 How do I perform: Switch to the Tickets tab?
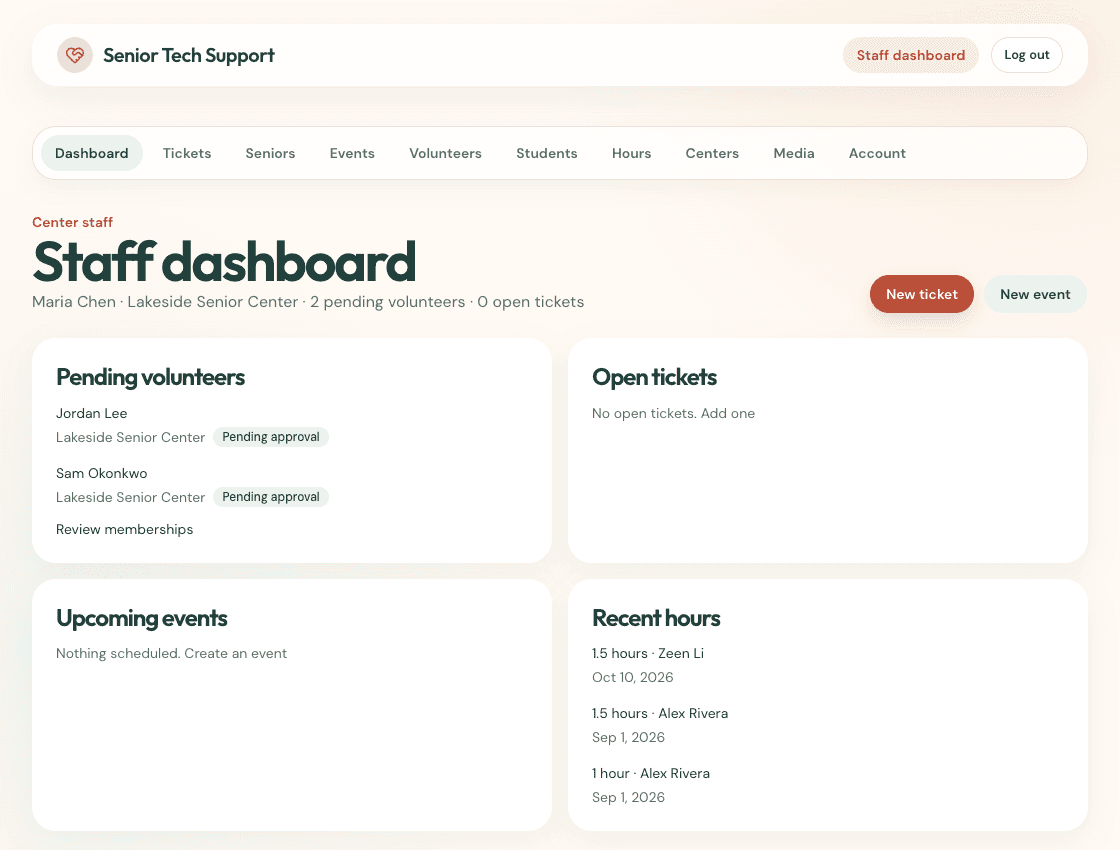click(187, 153)
